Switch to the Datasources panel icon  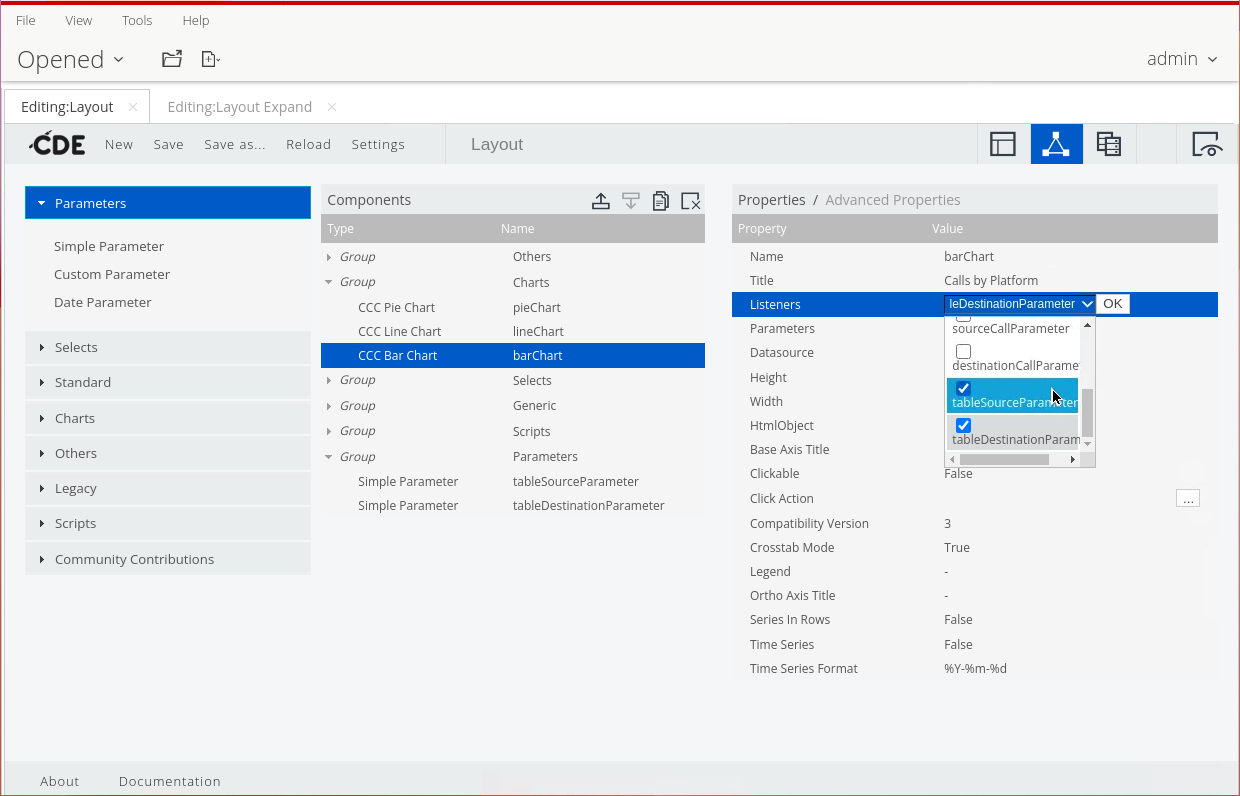click(x=1108, y=144)
